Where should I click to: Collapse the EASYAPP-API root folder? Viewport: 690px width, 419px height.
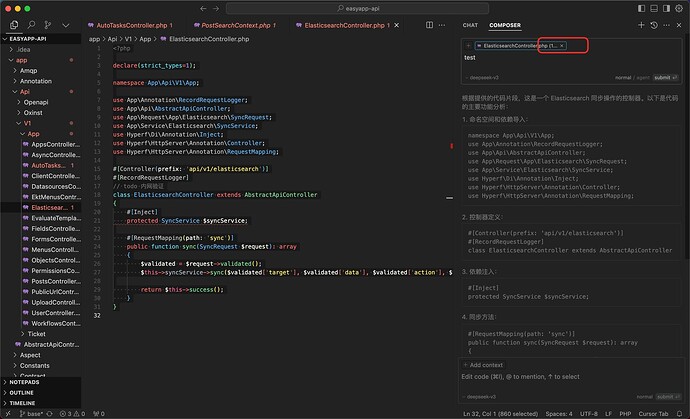tap(40, 39)
